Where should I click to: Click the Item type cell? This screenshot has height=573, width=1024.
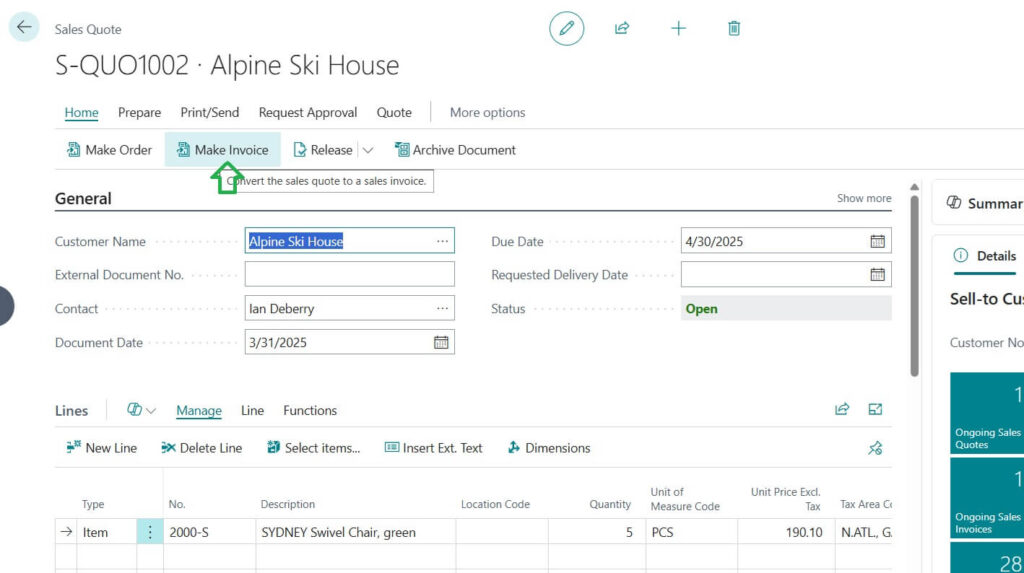tap(106, 532)
